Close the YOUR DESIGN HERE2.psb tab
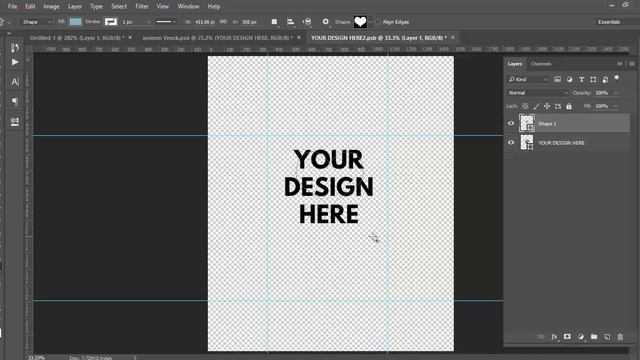Screen dimensions: 640x360 point(453,38)
